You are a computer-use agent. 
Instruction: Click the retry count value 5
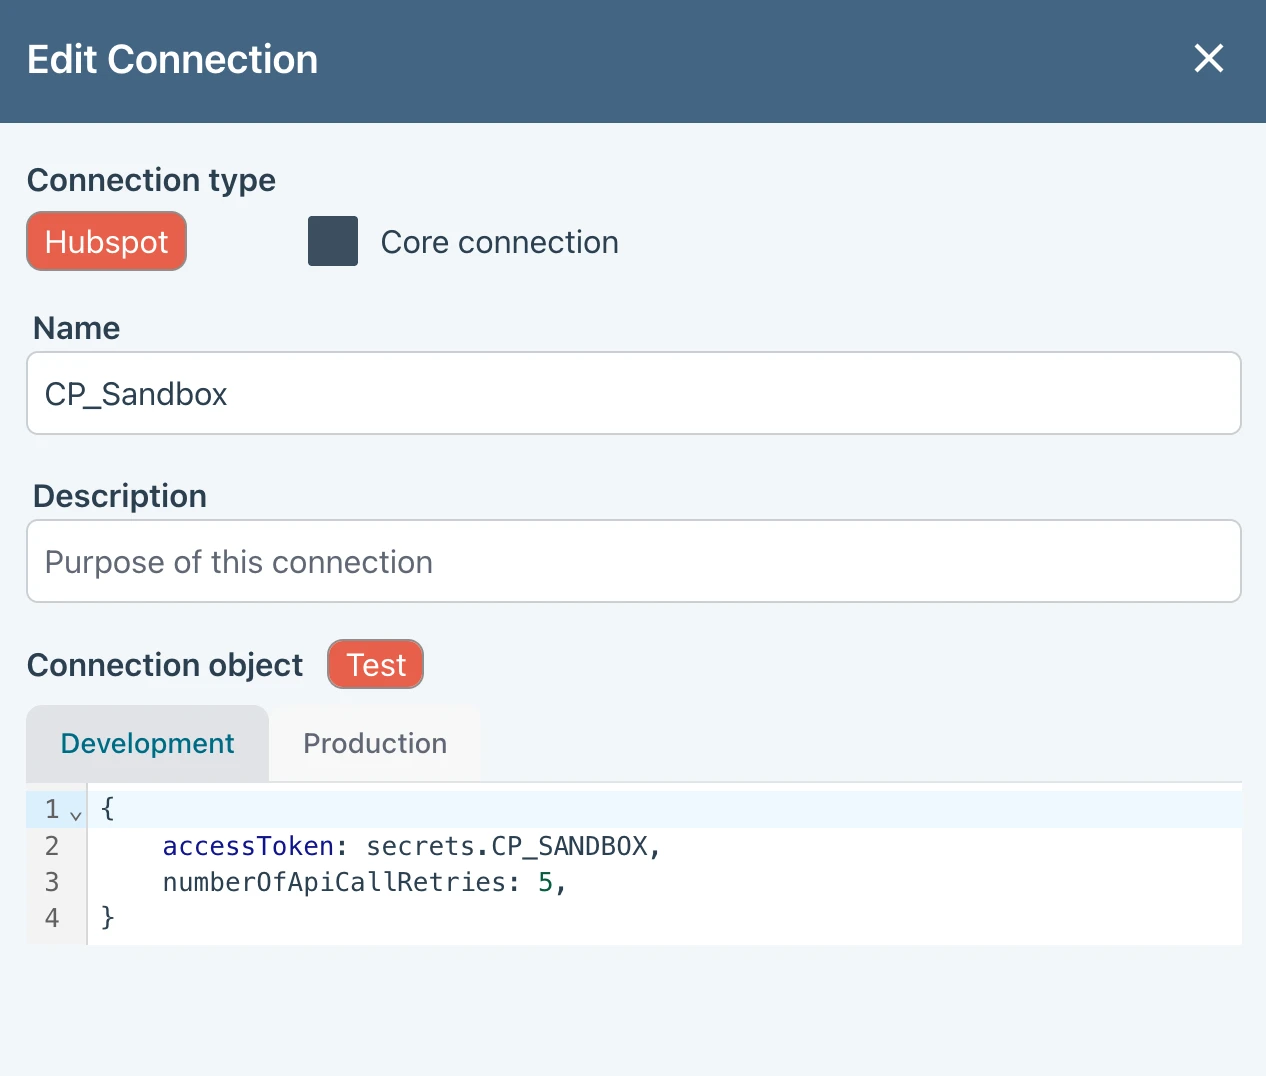545,882
